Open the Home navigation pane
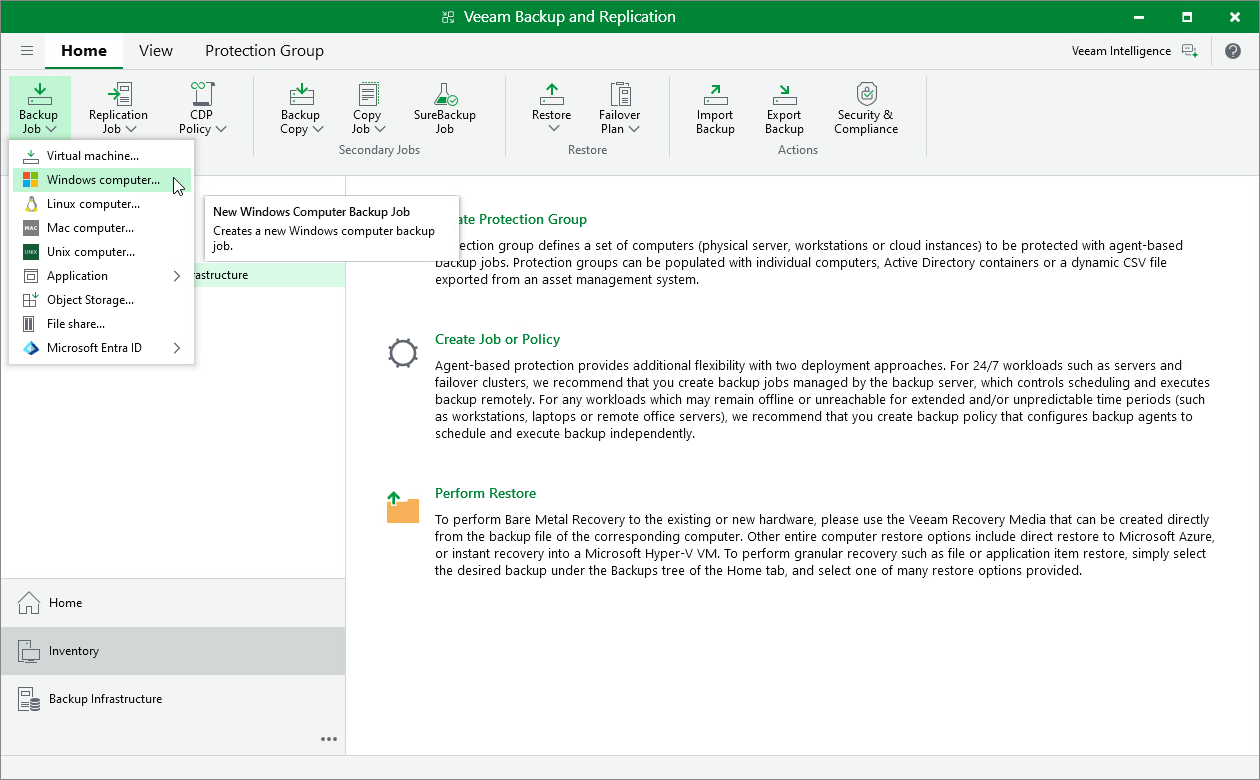The height and width of the screenshot is (780, 1260). (x=172, y=603)
